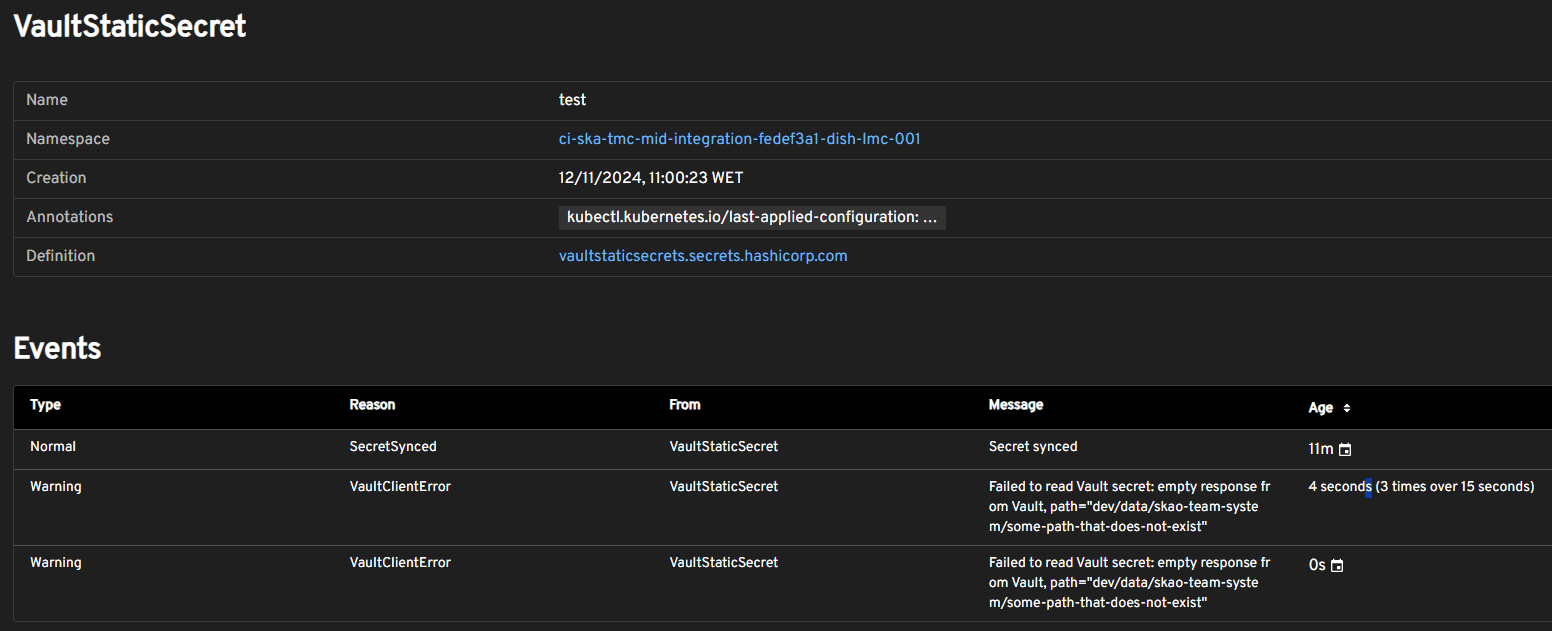Click the Events section heading
The height and width of the screenshot is (631, 1552).
pyautogui.click(x=57, y=348)
